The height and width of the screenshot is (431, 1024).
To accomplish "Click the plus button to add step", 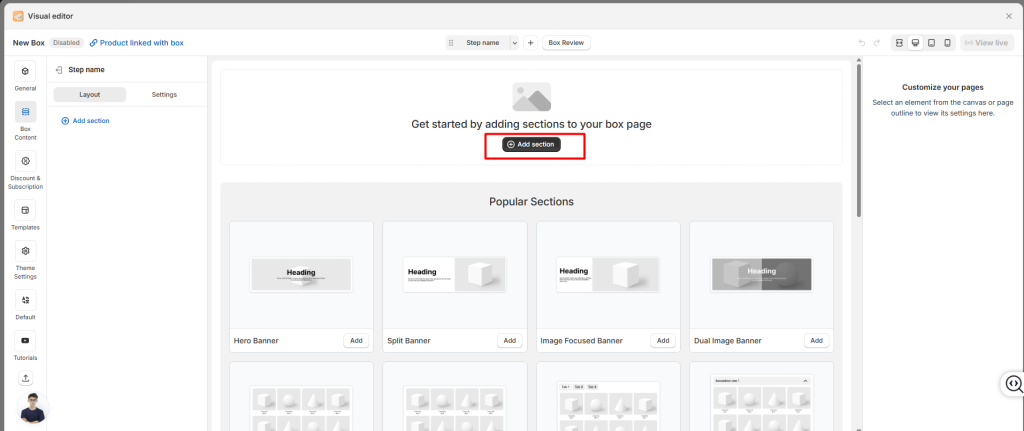I will 530,43.
